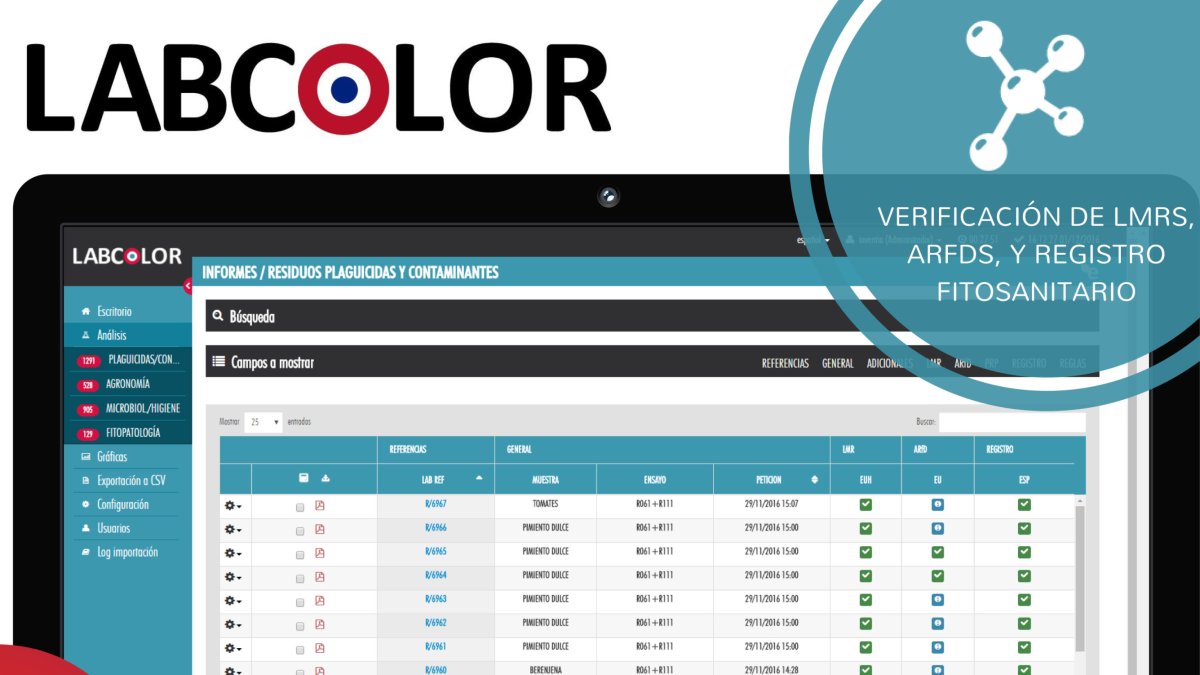1200x675 pixels.
Task: Open the Gráficas chart icon
Action: [86, 456]
